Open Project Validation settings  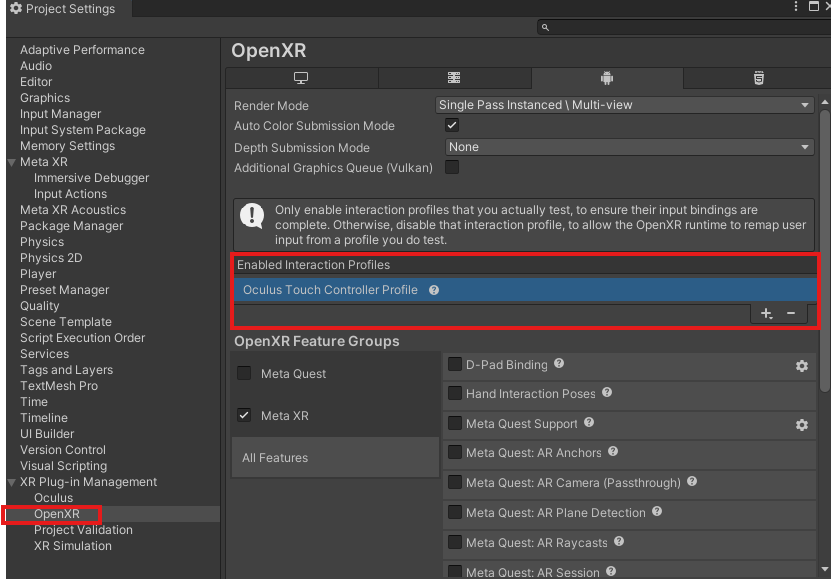[83, 530]
